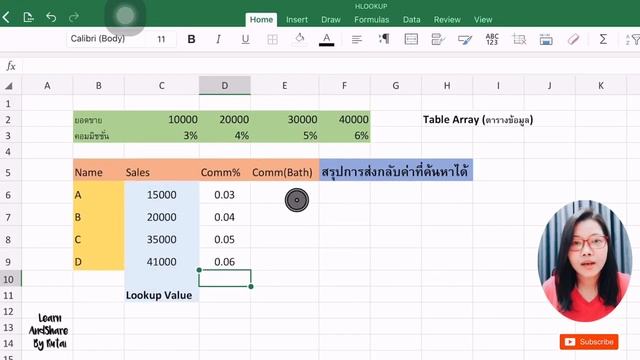Viewport: 640px width, 360px height.
Task: Open font size 11 dropdown
Action: pyautogui.click(x=162, y=39)
